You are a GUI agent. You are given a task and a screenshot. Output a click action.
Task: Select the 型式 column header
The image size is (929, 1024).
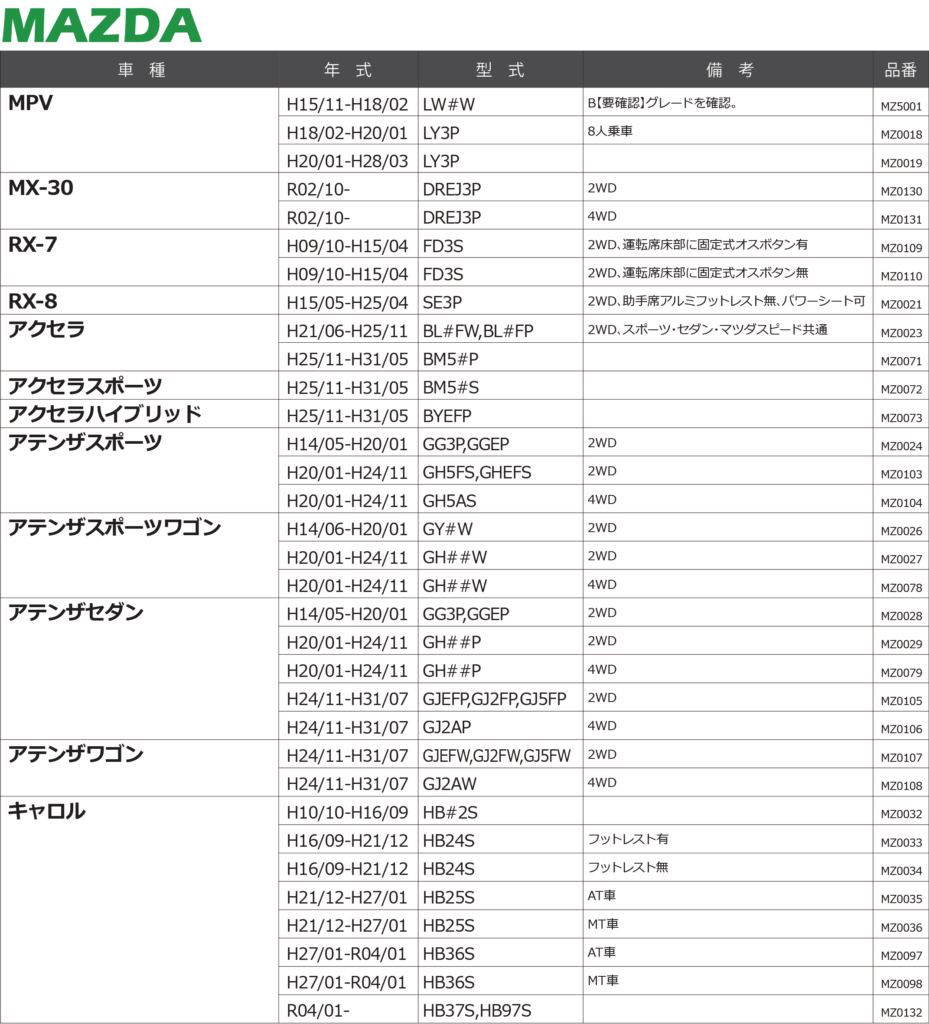pyautogui.click(x=501, y=70)
